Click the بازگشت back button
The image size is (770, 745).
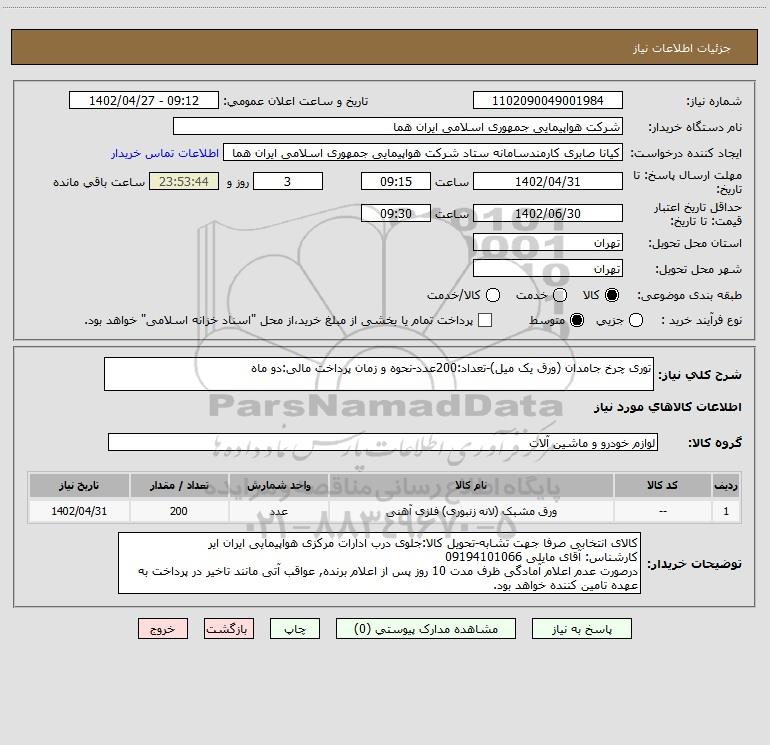[229, 629]
